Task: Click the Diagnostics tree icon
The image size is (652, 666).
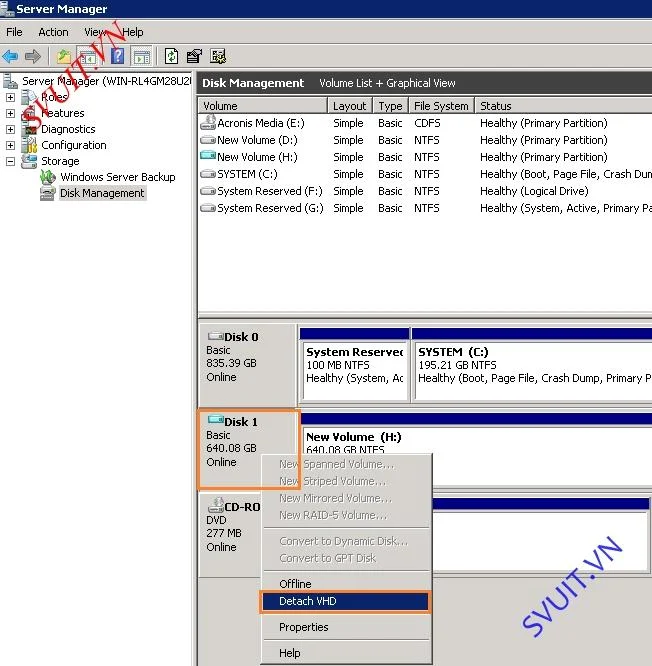Action: point(31,129)
